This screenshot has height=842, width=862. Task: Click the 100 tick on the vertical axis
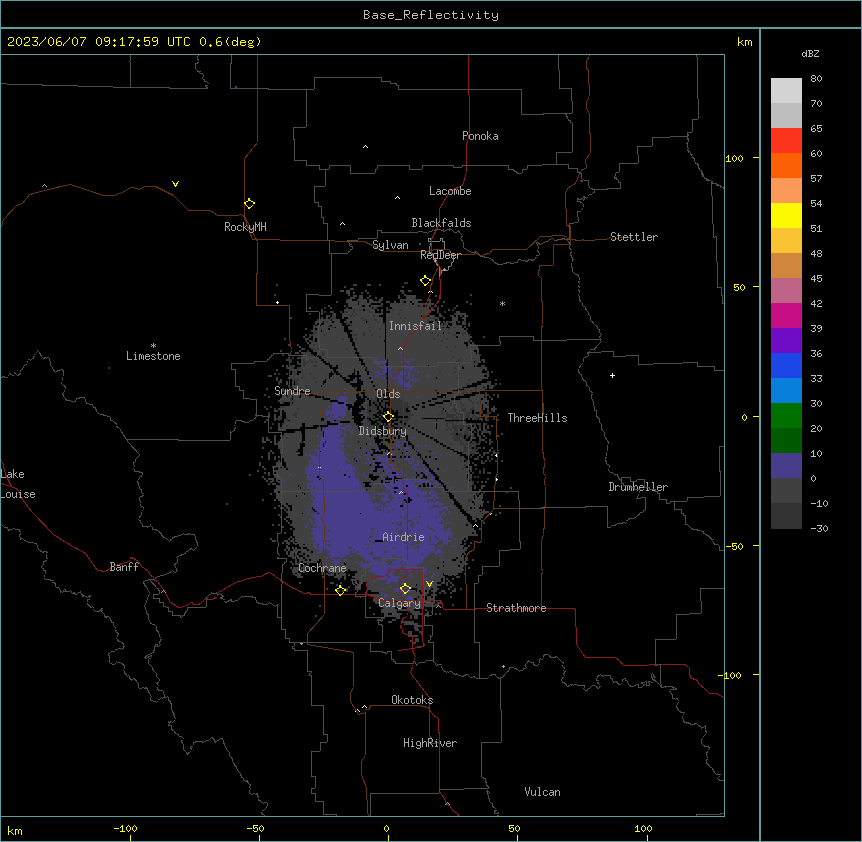pos(734,158)
